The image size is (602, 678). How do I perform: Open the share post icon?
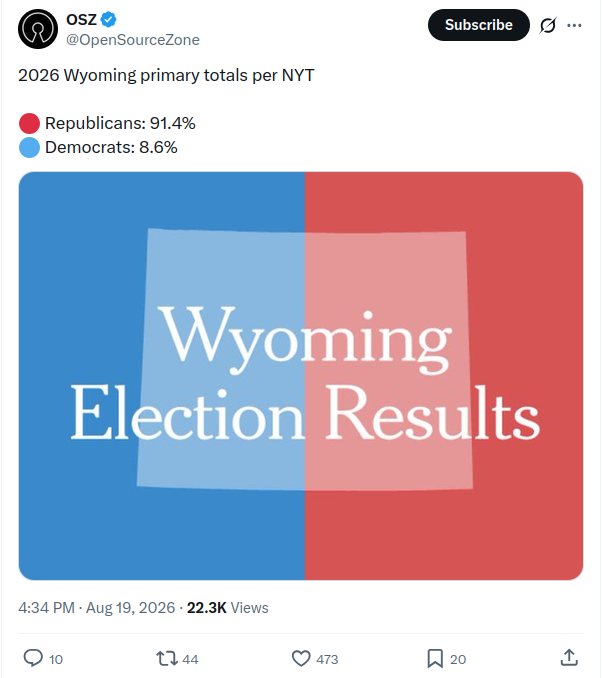[x=569, y=658]
